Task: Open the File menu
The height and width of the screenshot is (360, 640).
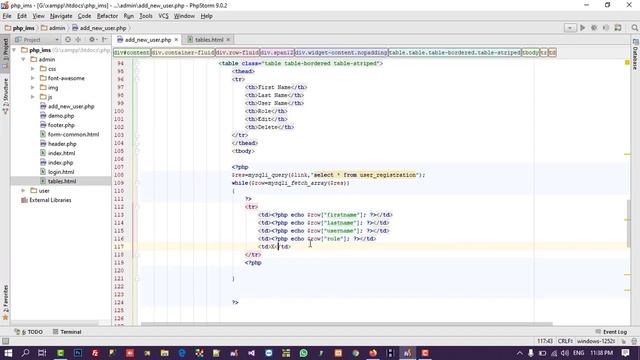Action: pos(7,16)
